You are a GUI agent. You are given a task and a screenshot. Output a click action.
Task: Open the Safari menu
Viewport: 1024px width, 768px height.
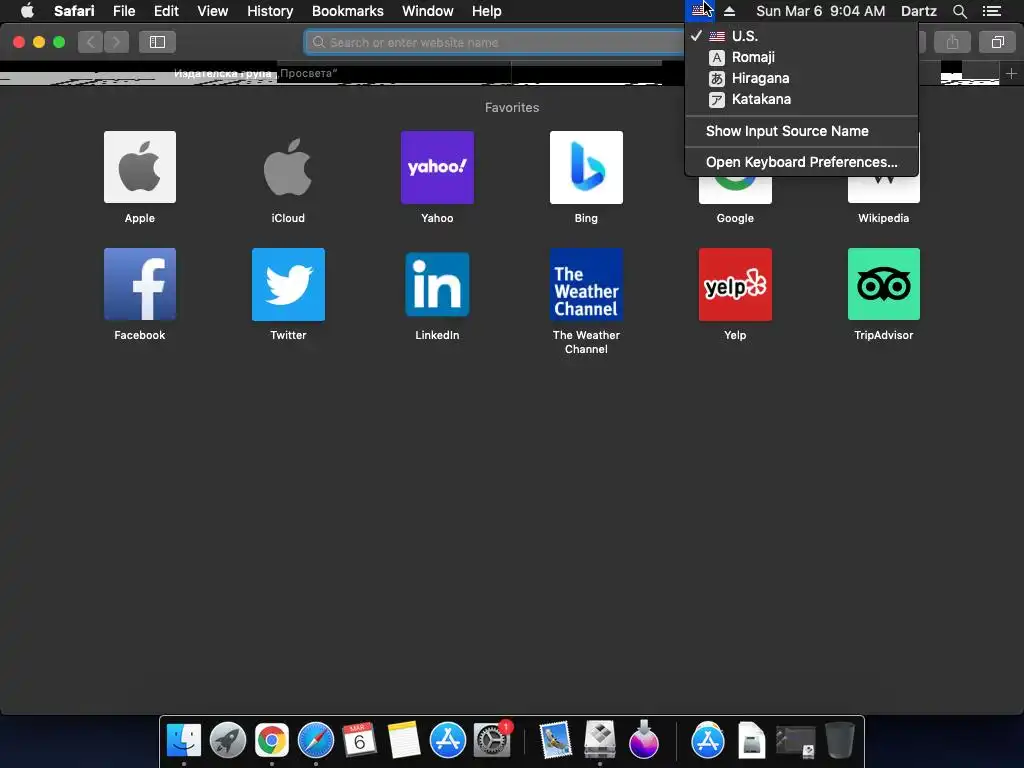point(74,11)
